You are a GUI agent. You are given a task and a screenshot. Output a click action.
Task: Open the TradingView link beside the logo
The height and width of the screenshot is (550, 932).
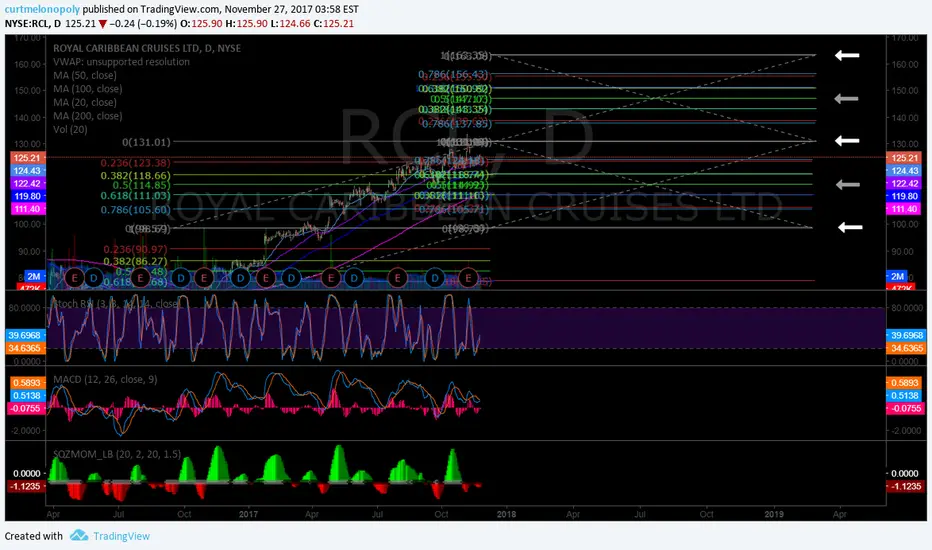[121, 536]
